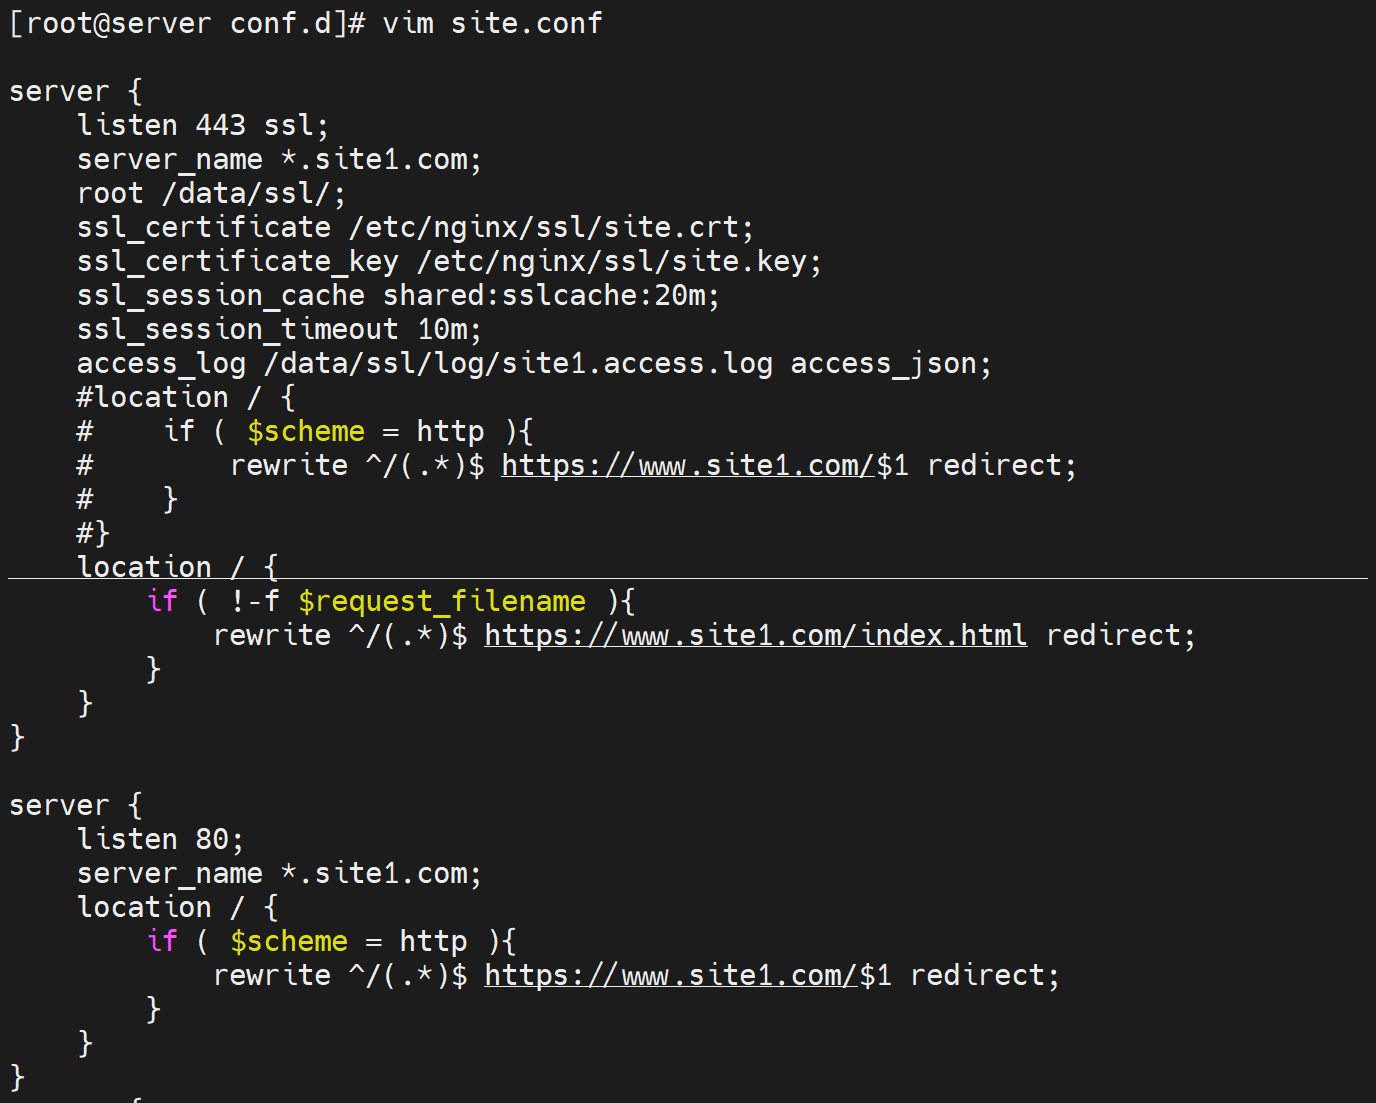Image resolution: width=1376 pixels, height=1103 pixels.
Task: Open the https link in the port 80 server block
Action: [x=670, y=976]
